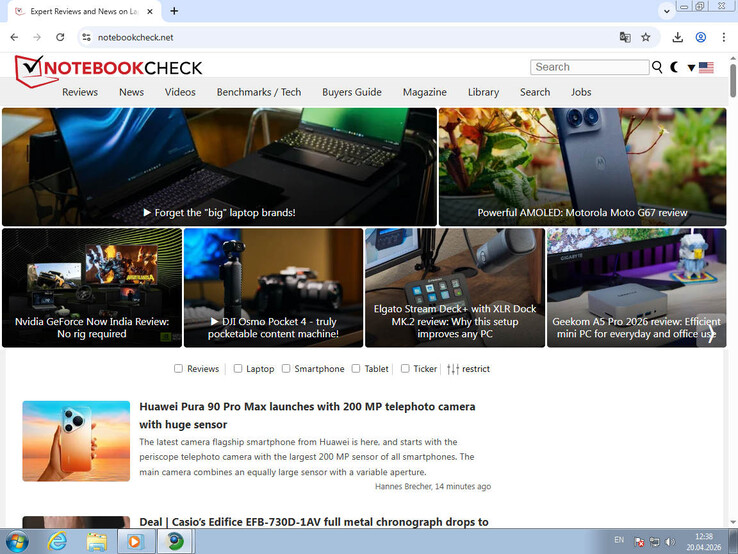Open the Benchmarks / Tech menu item

coord(258,92)
